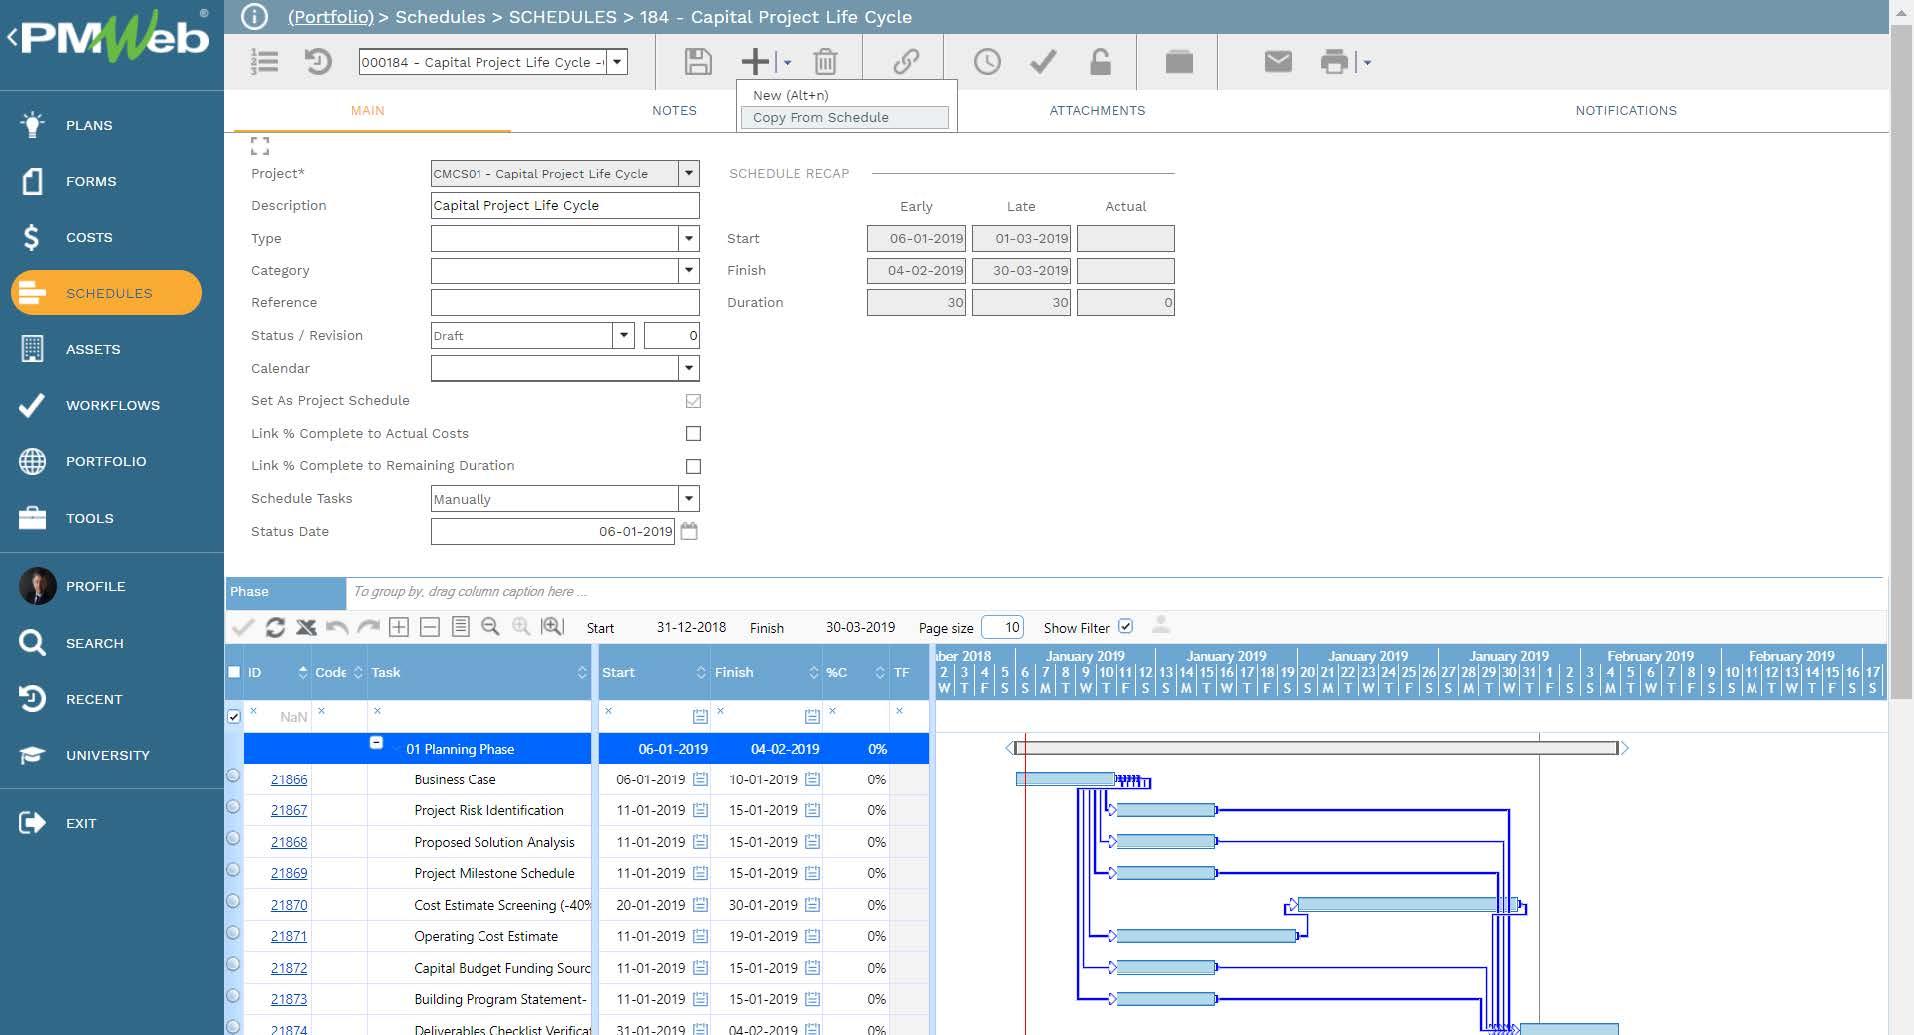Open the schedule record selector dropdown
The height and width of the screenshot is (1035, 1914).
(617, 62)
